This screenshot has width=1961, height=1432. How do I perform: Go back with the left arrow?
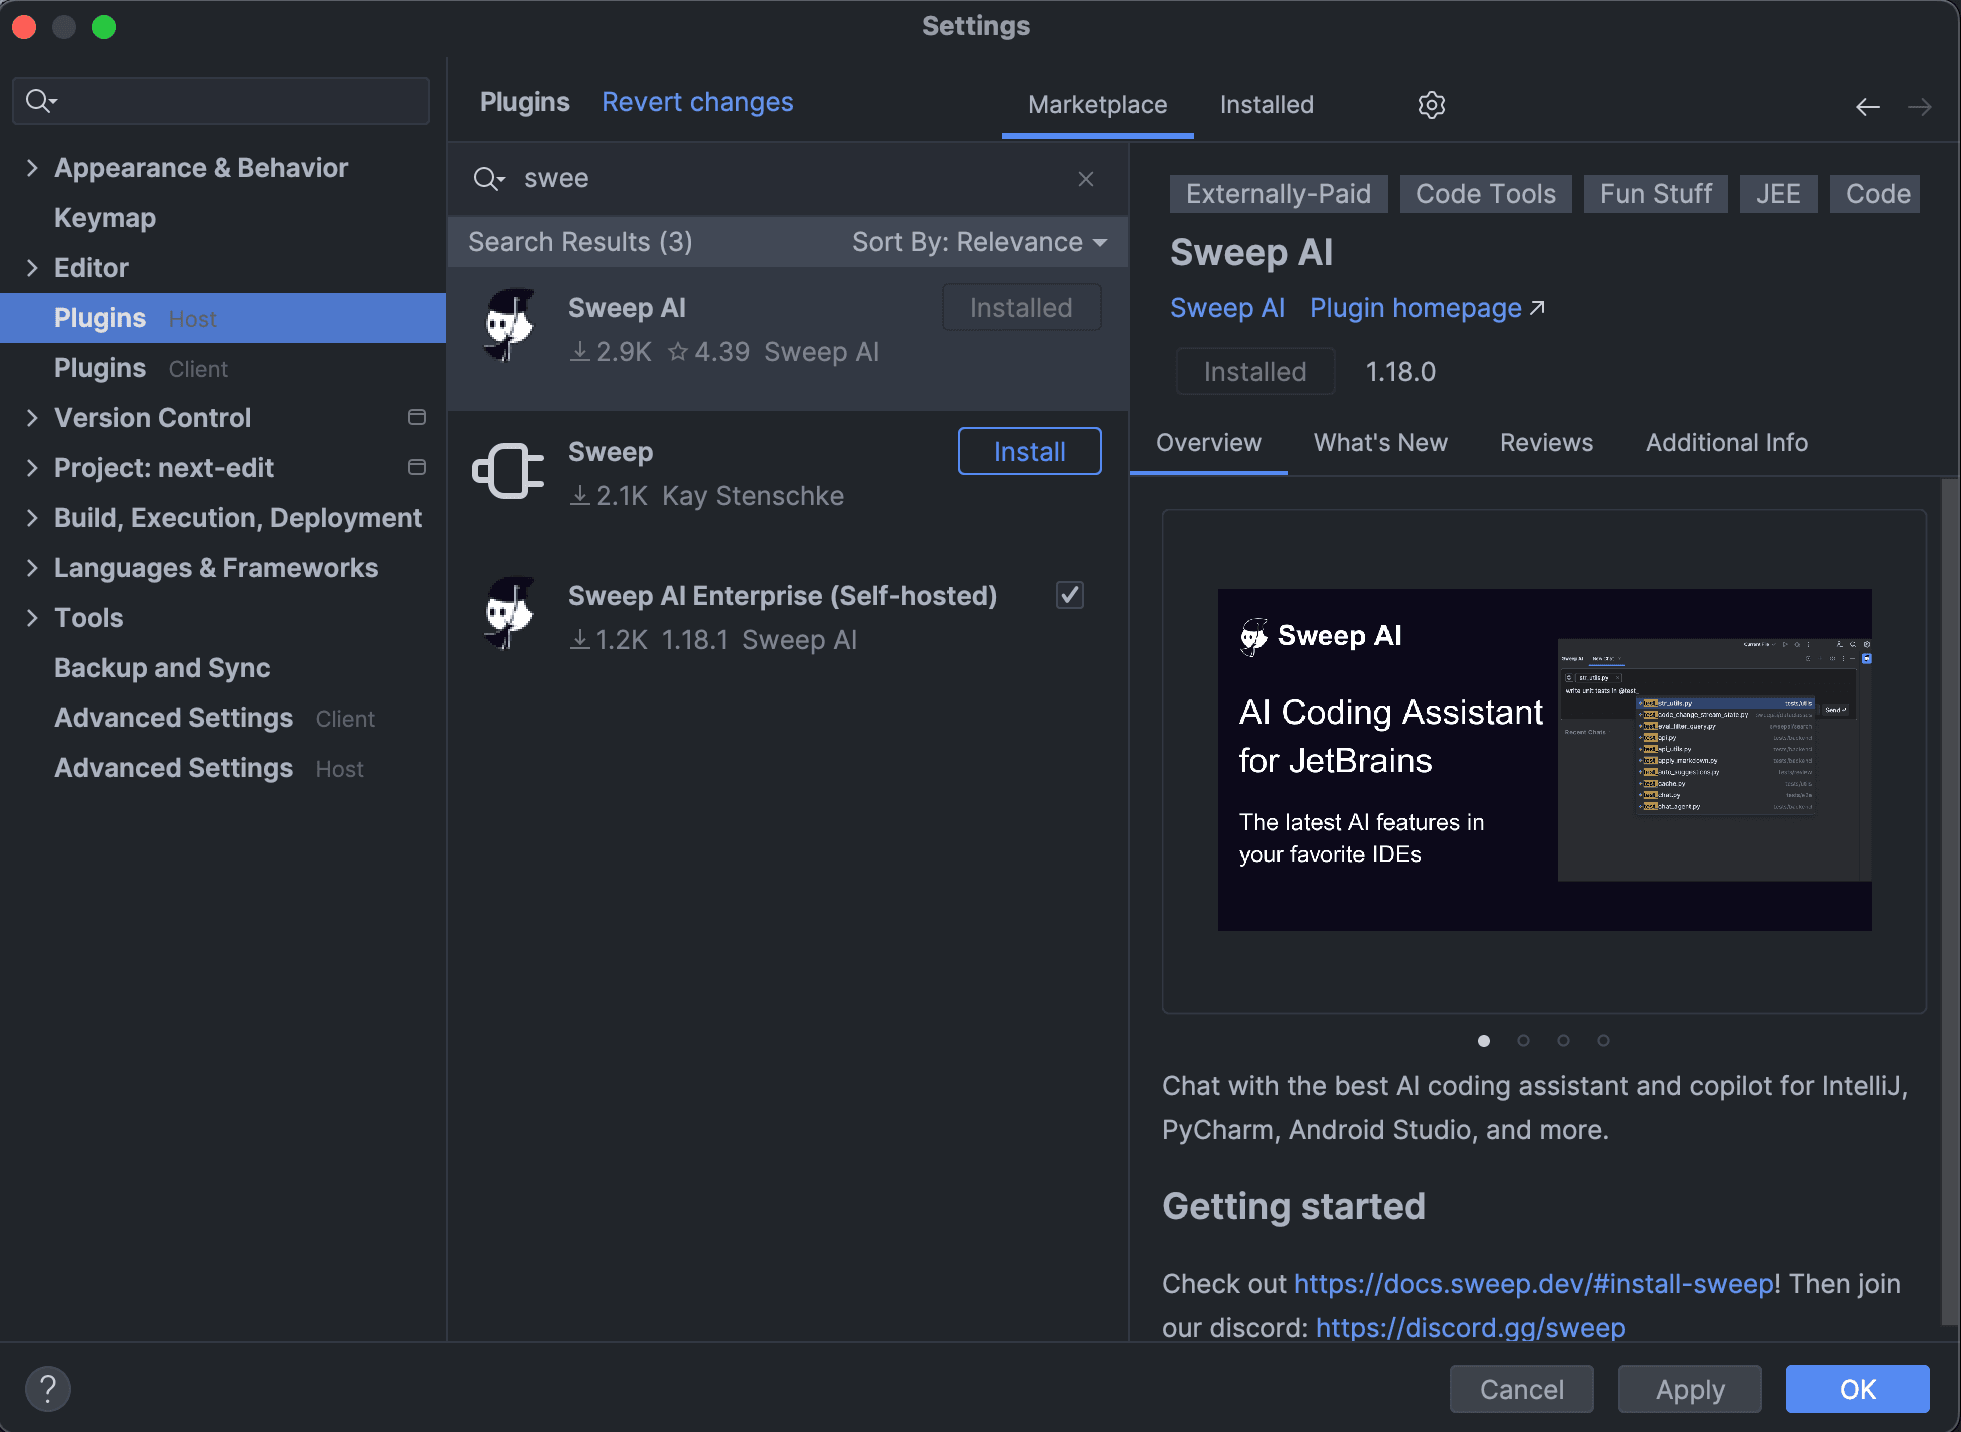pos(1867,106)
